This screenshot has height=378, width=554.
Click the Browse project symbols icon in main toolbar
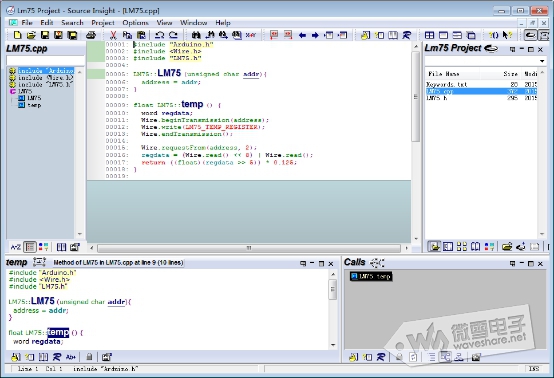(393, 35)
